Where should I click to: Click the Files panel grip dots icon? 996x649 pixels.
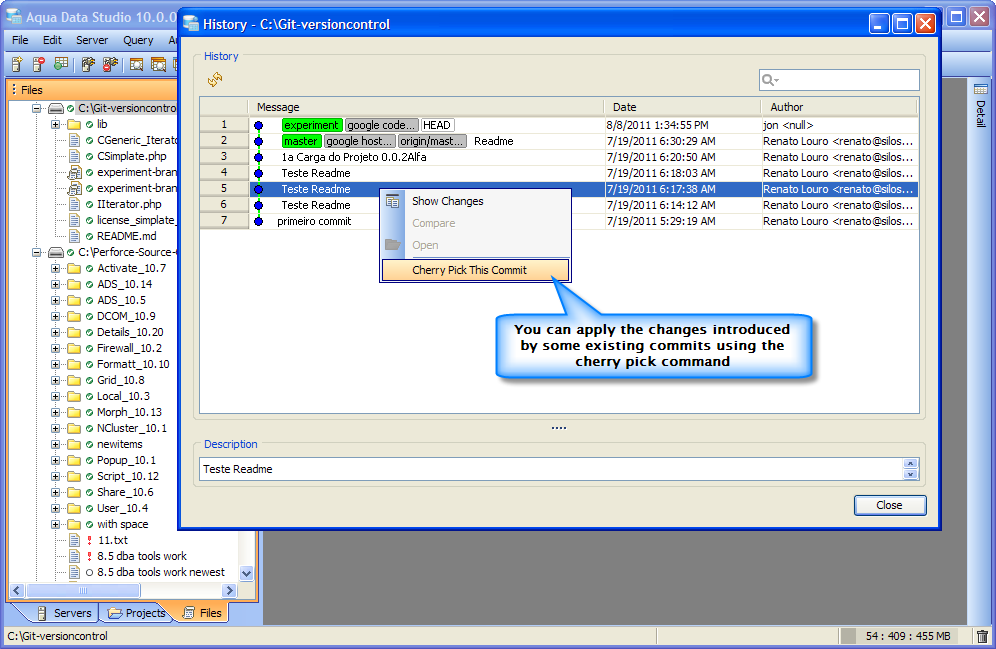click(x=14, y=90)
